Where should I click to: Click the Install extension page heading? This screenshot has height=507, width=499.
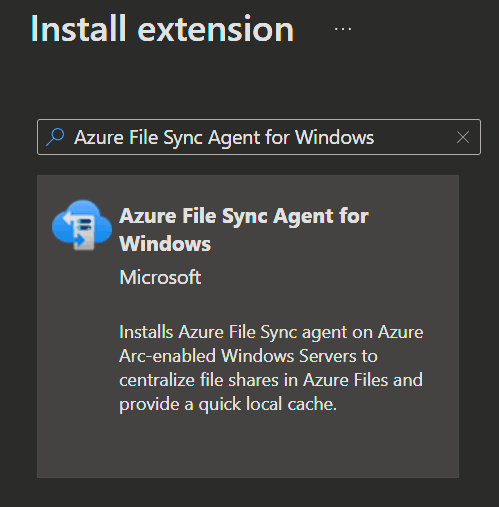click(162, 29)
